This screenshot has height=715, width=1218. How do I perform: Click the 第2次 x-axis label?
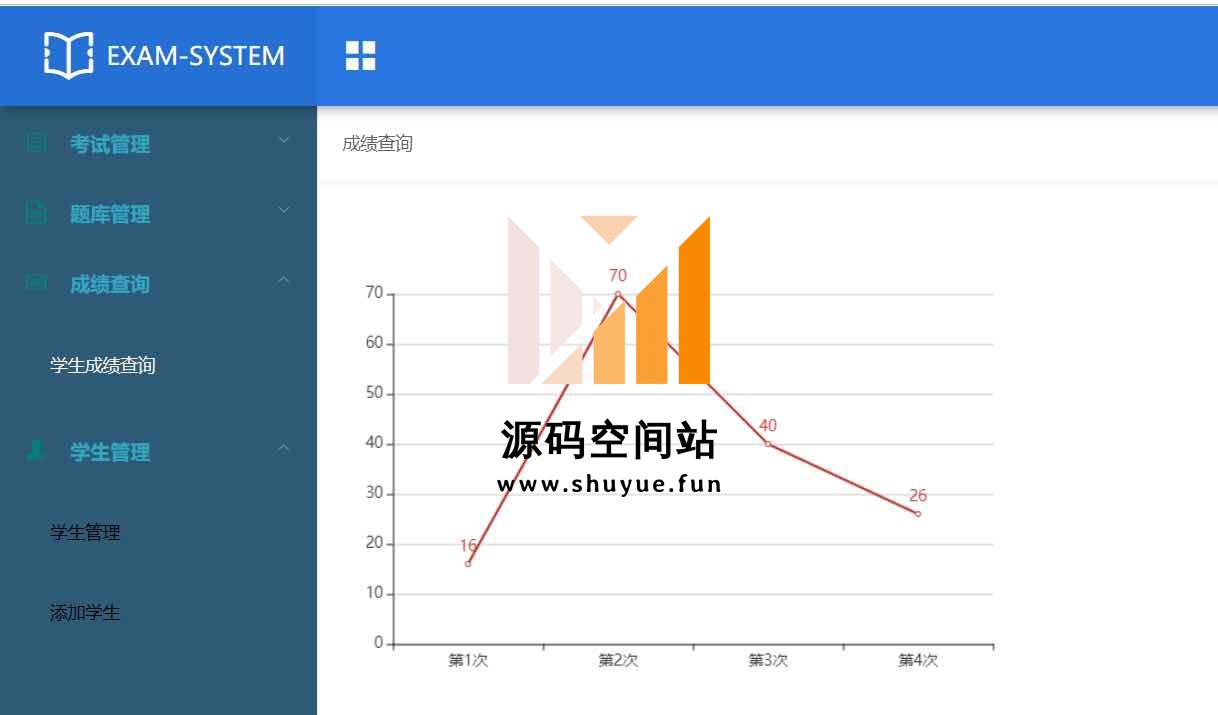(618, 661)
